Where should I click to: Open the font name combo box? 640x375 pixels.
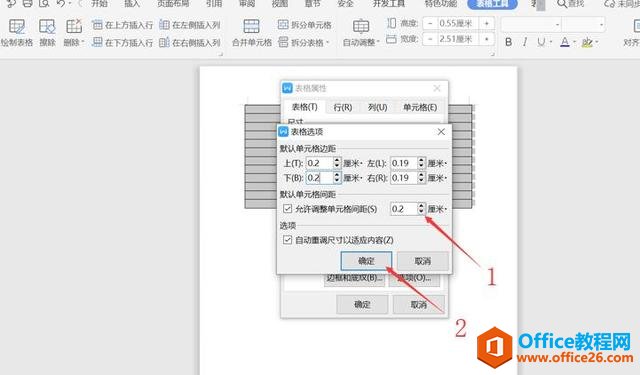click(x=531, y=25)
